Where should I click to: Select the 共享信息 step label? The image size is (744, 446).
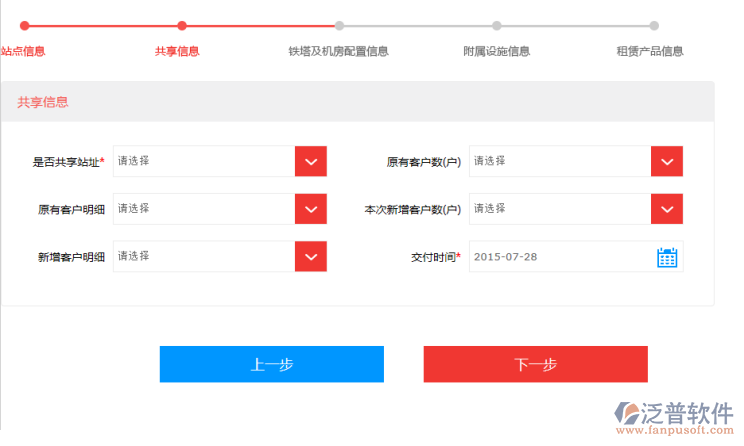[177, 51]
